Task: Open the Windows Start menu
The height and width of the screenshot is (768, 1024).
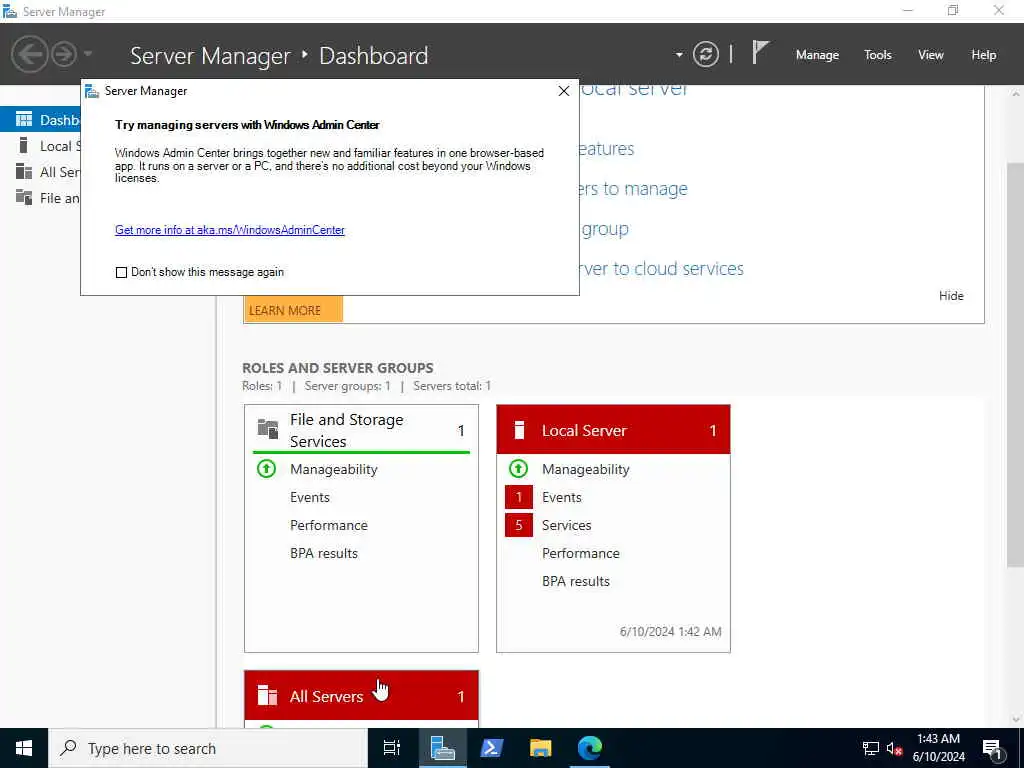Action: tap(24, 748)
